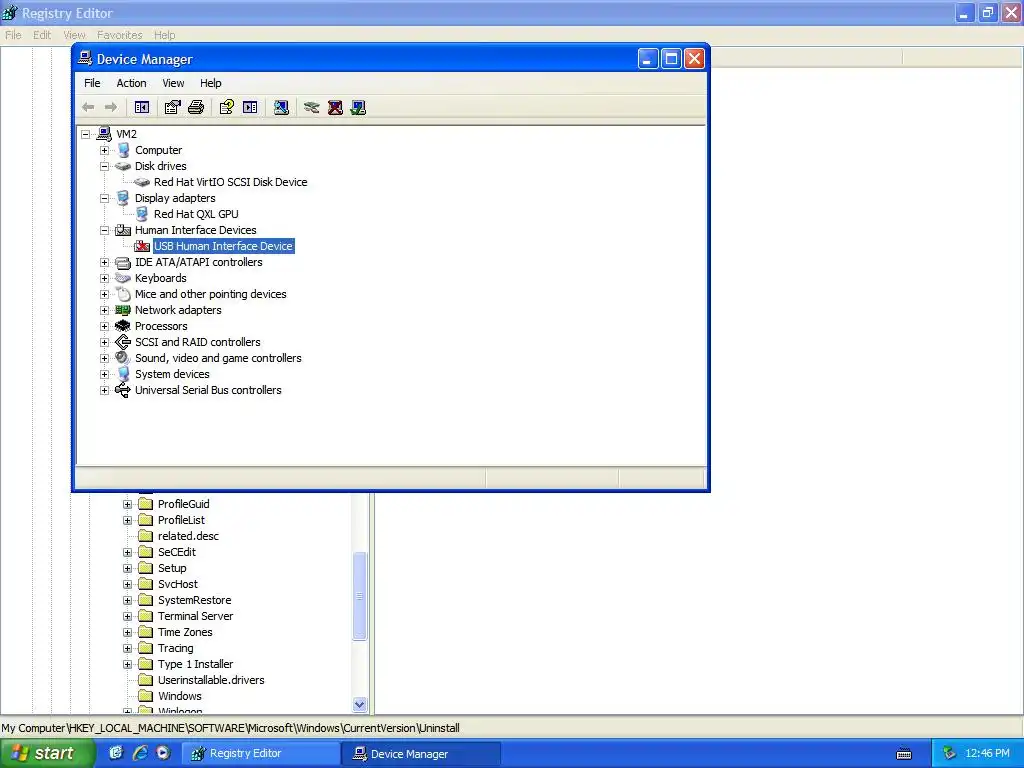Collapse the Display adapters category

point(104,199)
